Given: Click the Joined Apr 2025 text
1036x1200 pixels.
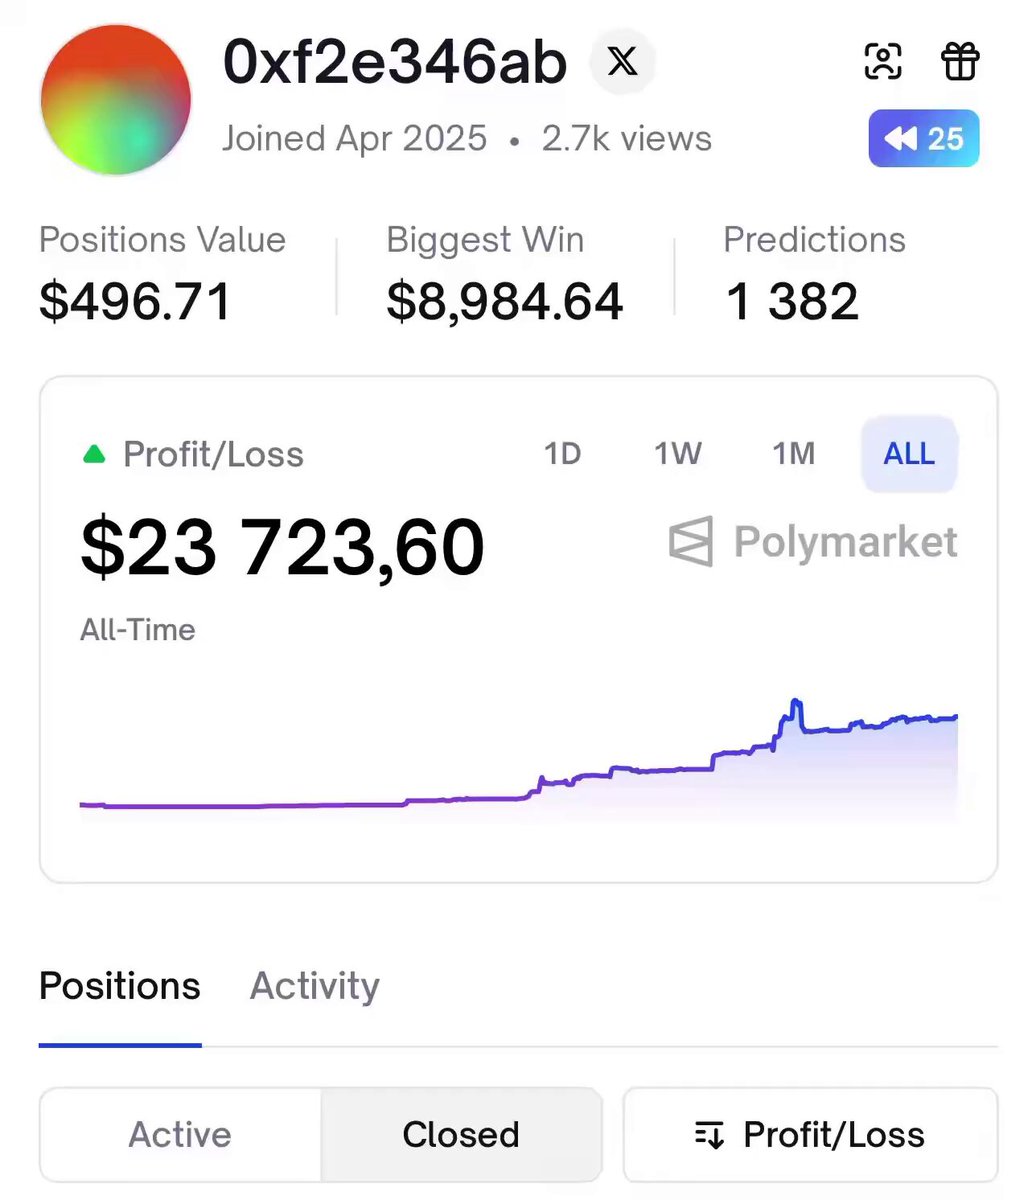Looking at the screenshot, I should click(x=354, y=138).
